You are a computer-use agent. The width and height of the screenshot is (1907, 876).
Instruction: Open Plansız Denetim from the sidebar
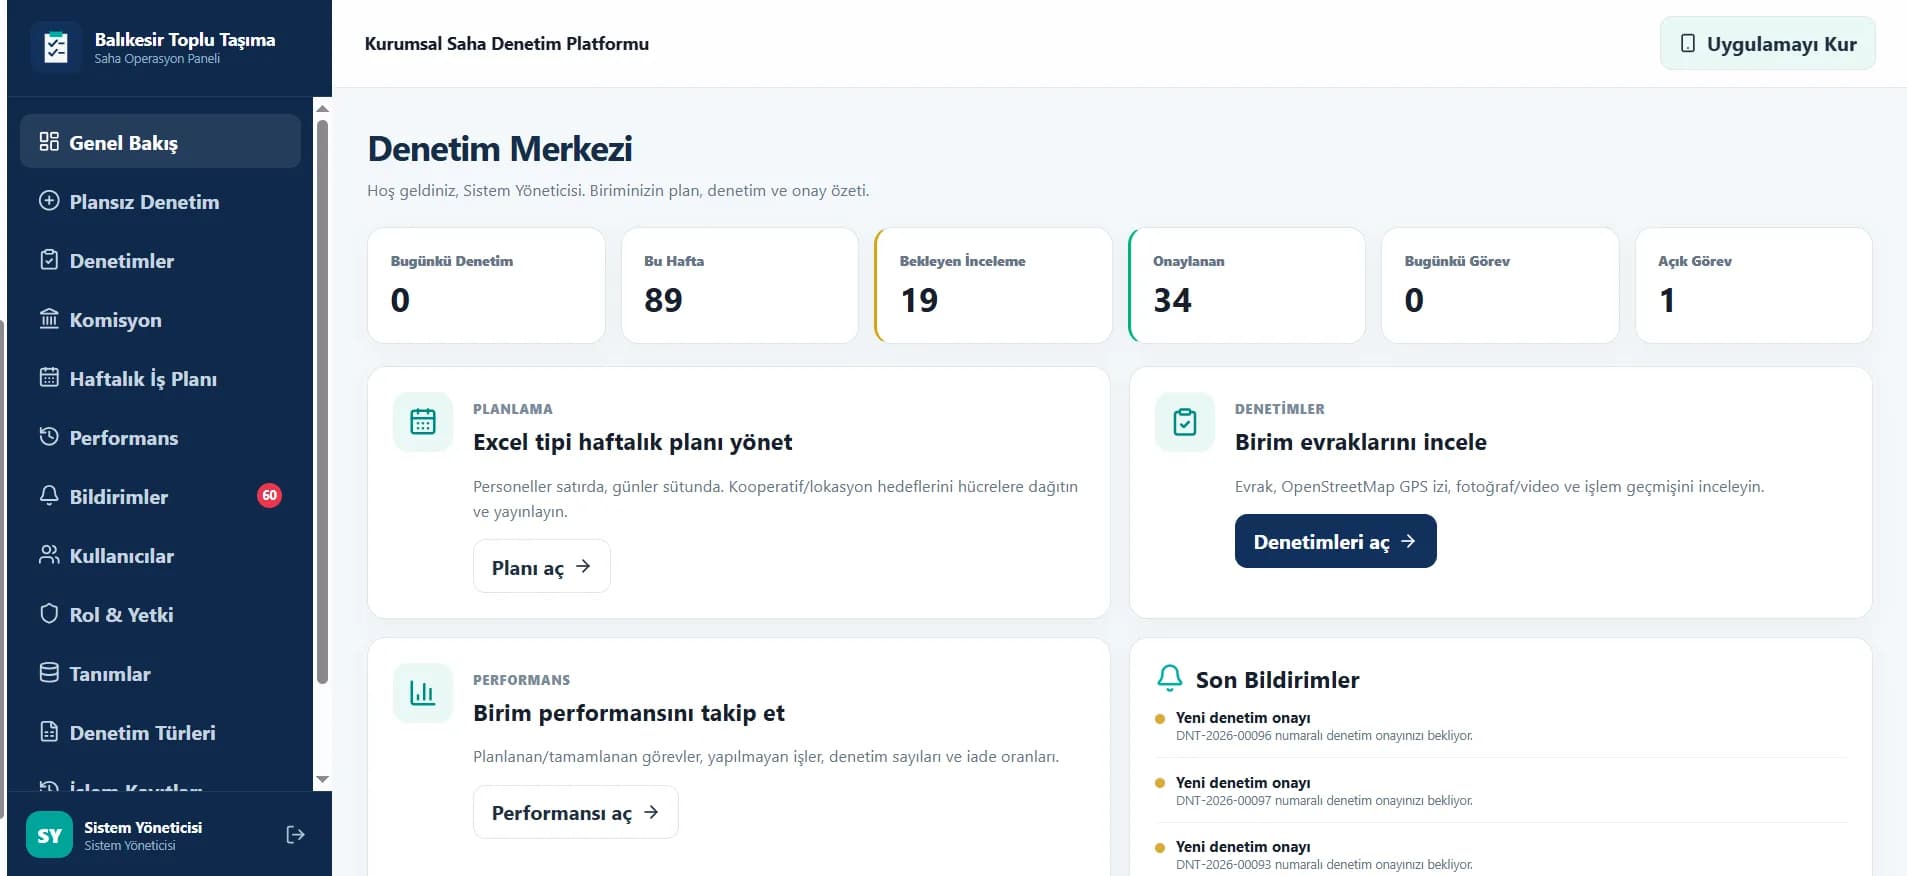pyautogui.click(x=160, y=201)
